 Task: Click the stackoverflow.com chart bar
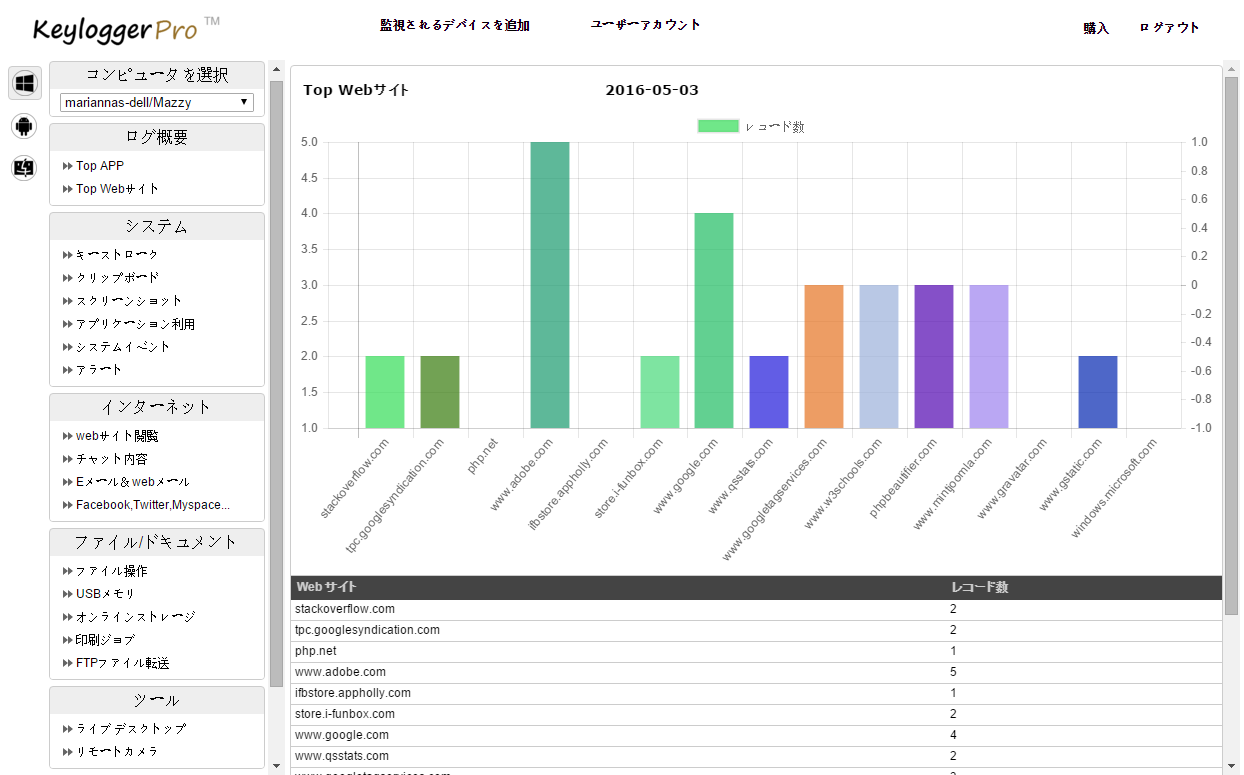385,392
